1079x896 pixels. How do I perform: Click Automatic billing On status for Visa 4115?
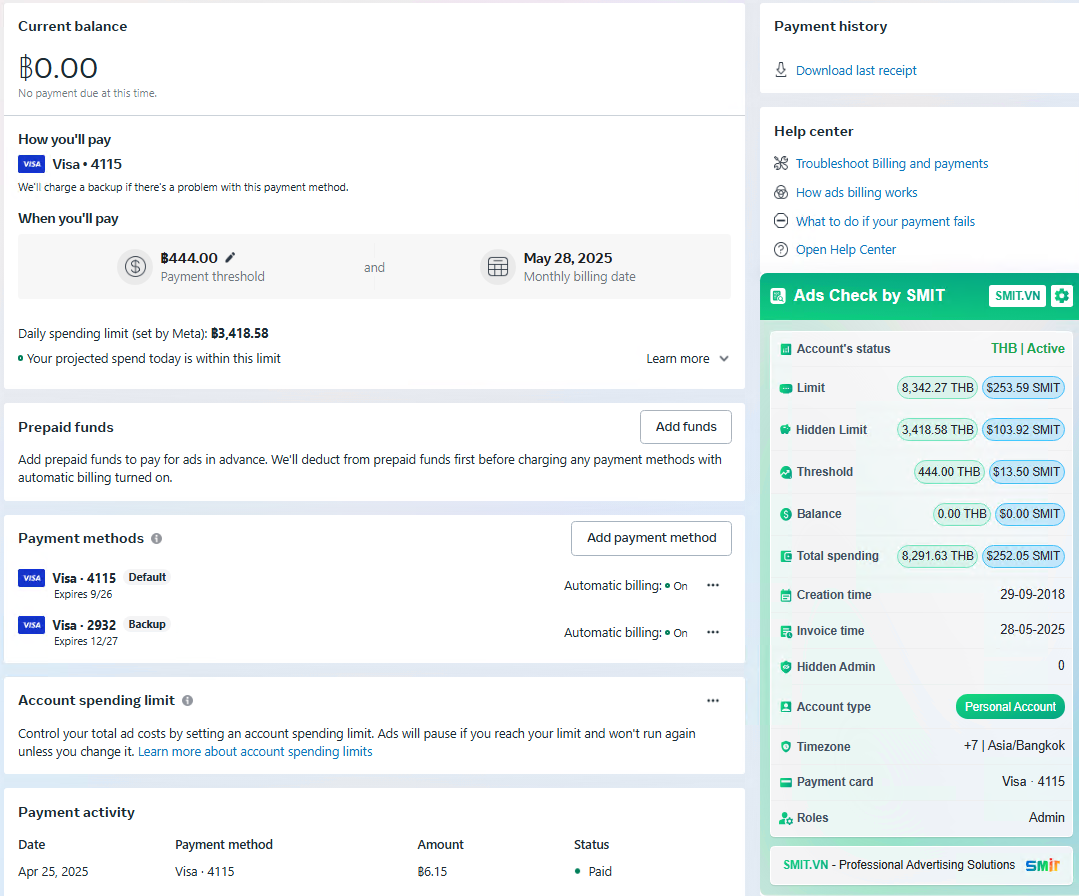[x=626, y=586]
